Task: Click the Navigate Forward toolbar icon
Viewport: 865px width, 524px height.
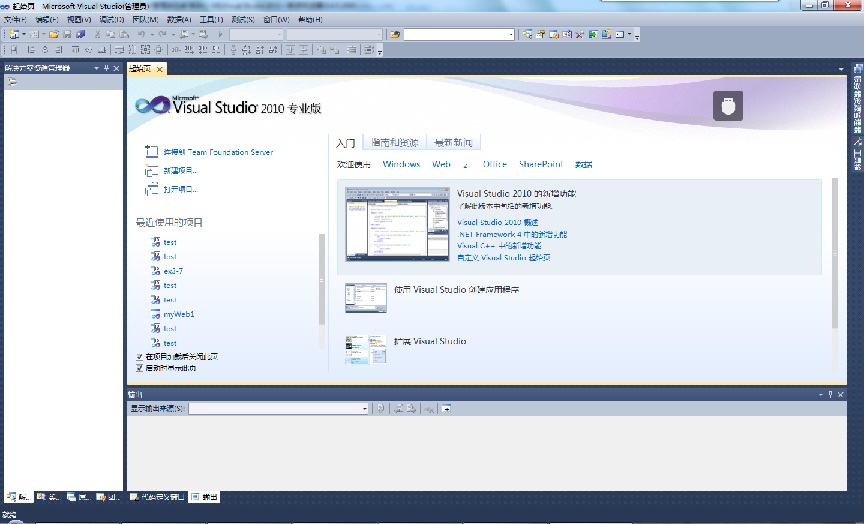Action: 204,34
